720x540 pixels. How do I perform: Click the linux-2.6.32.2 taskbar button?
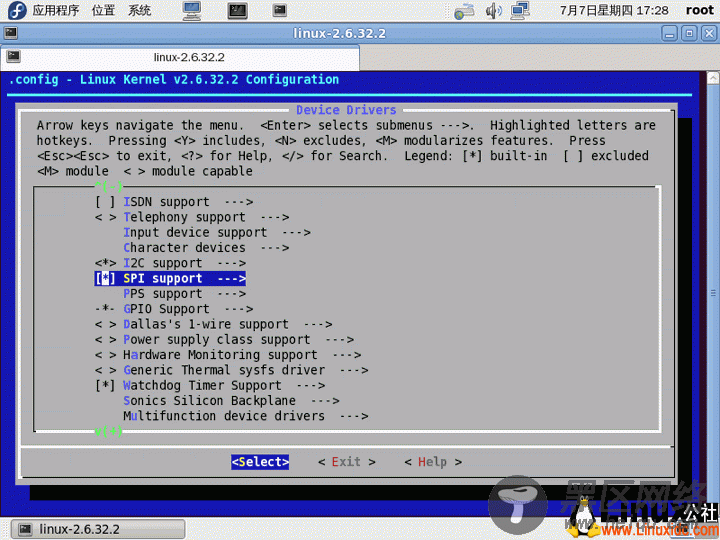tap(98, 529)
